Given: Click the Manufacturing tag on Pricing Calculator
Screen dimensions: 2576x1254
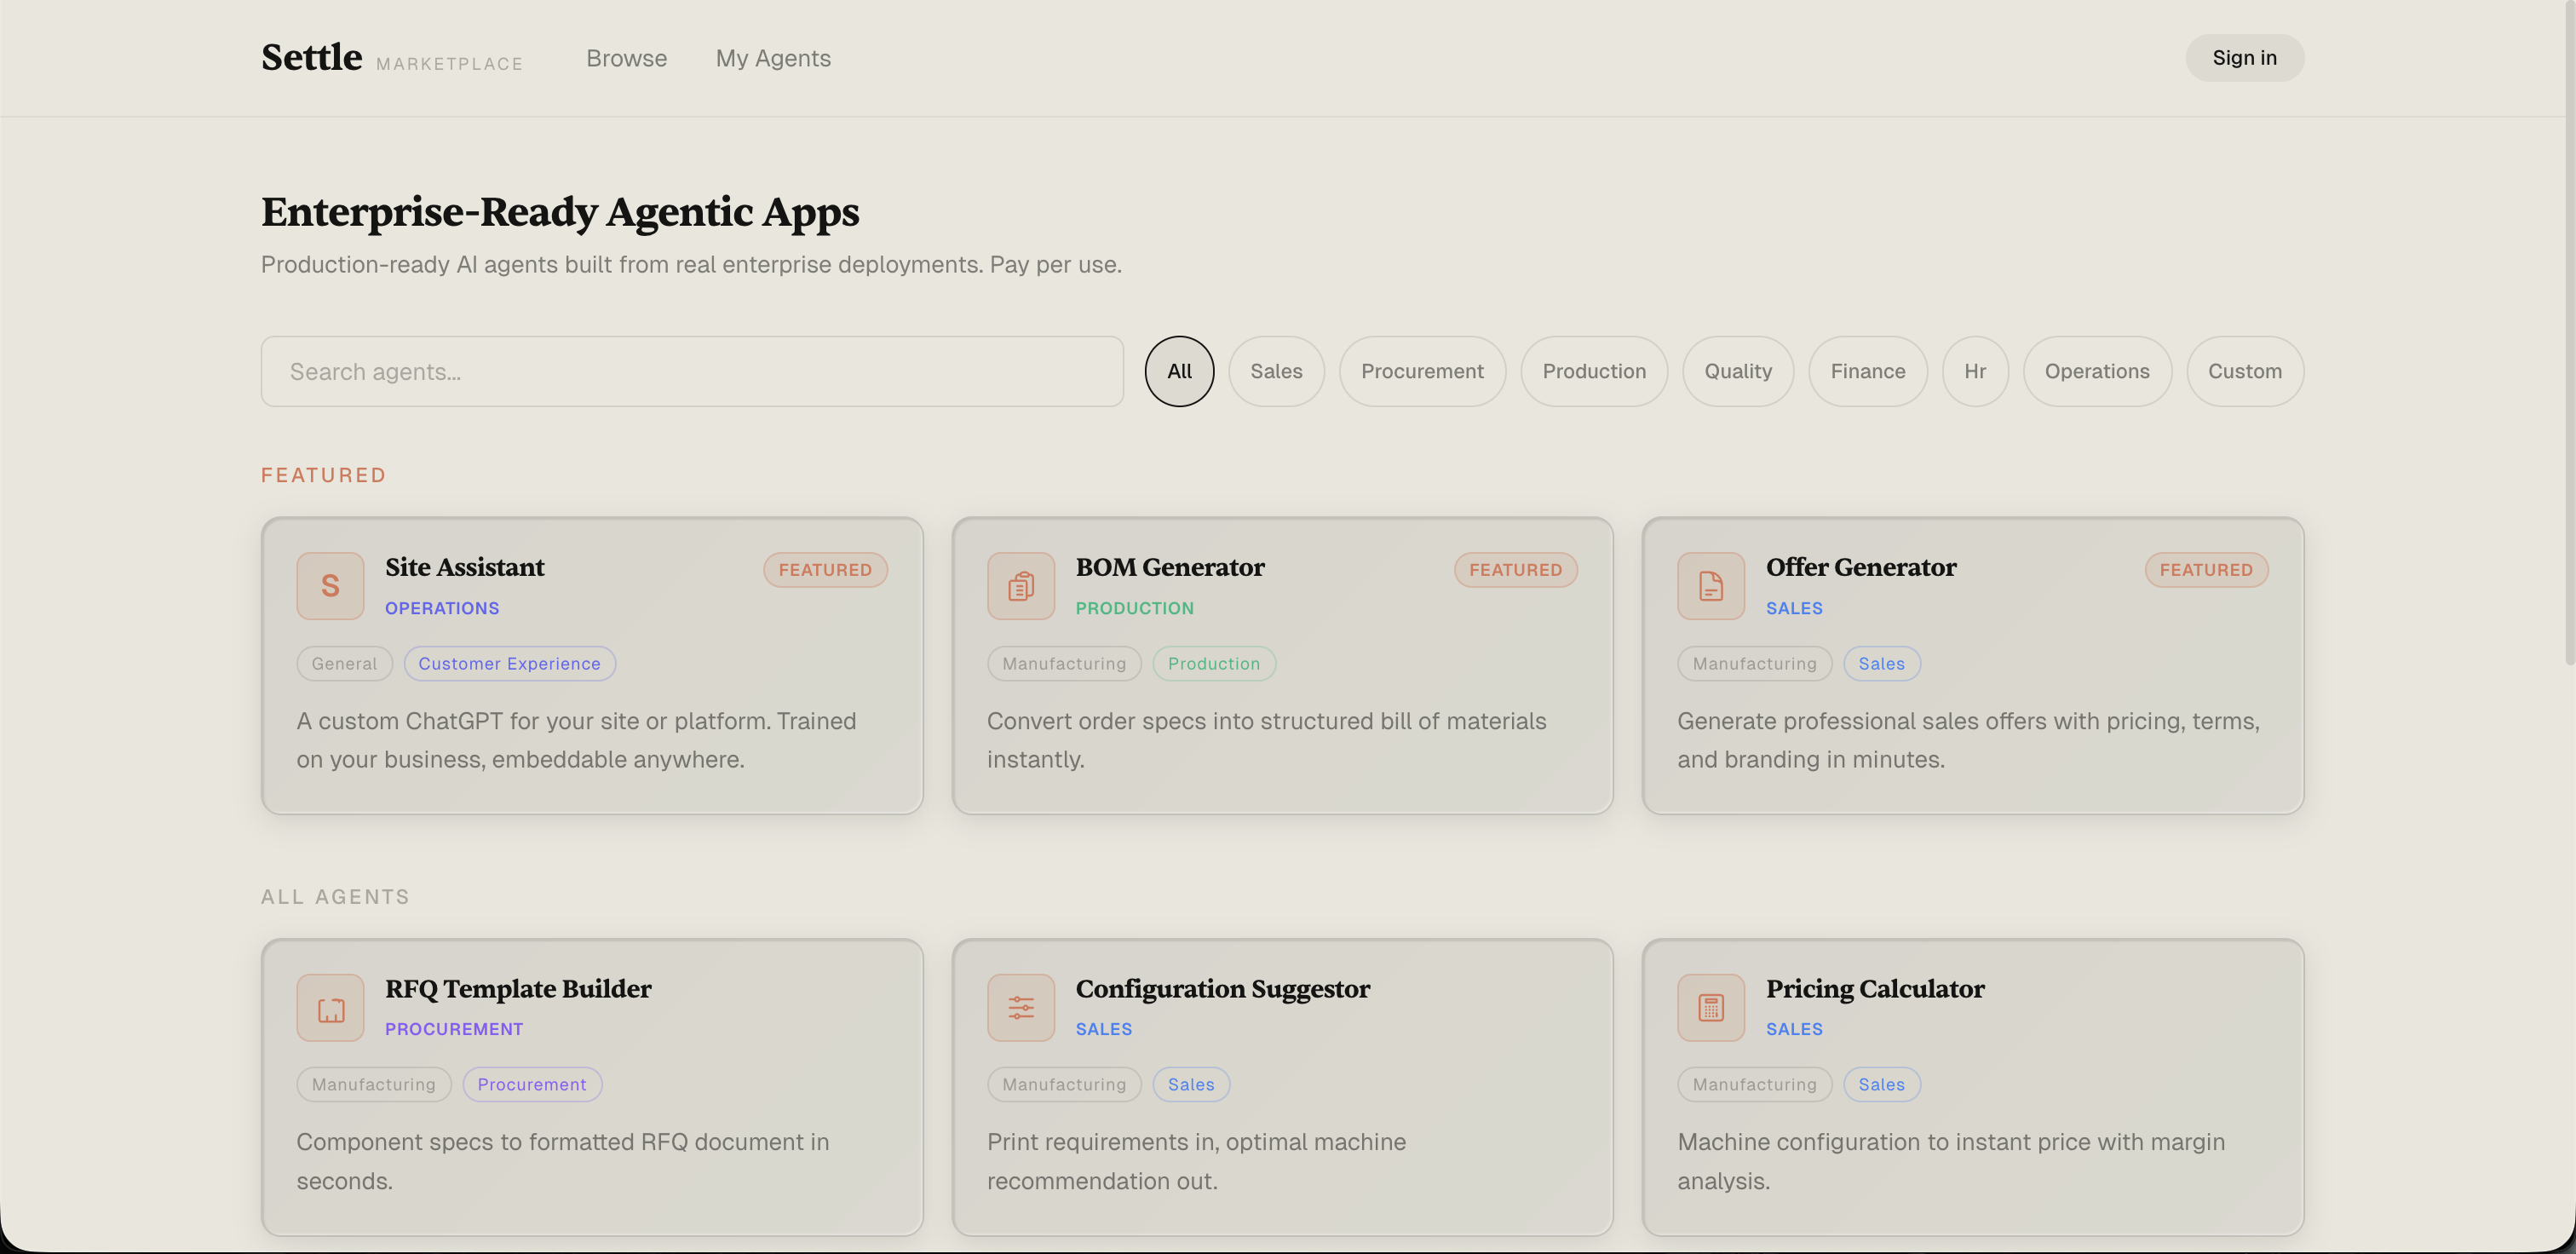Looking at the screenshot, I should (x=1754, y=1084).
